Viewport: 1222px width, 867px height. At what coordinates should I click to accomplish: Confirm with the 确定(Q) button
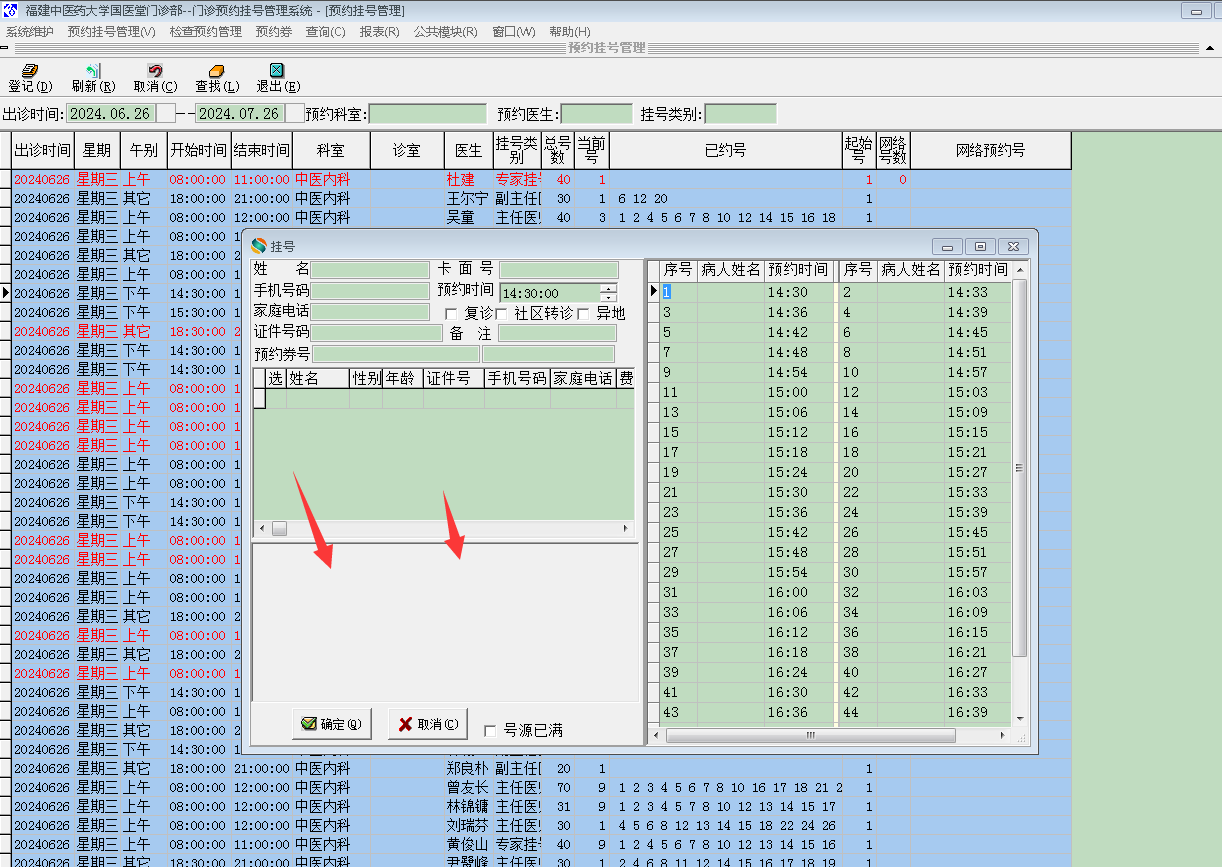pos(331,724)
